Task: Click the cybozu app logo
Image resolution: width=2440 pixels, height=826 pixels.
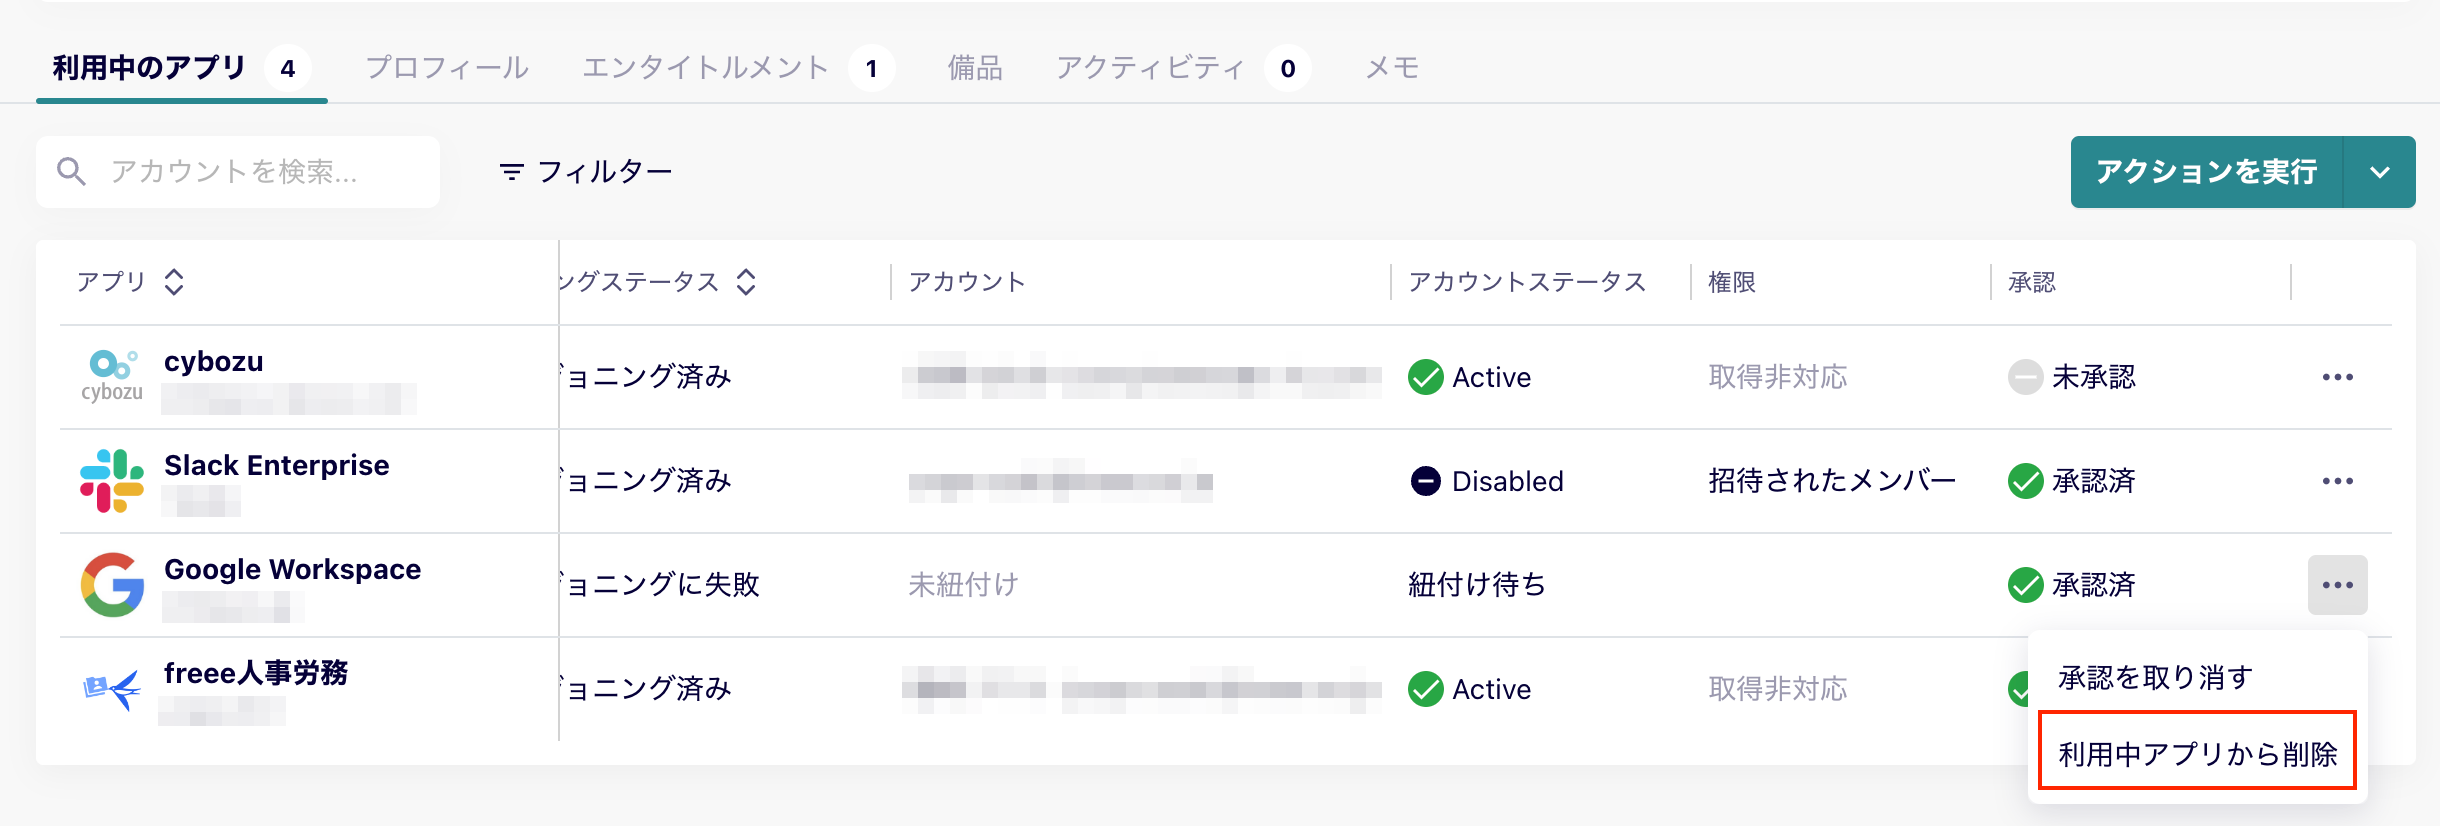Action: coord(112,377)
